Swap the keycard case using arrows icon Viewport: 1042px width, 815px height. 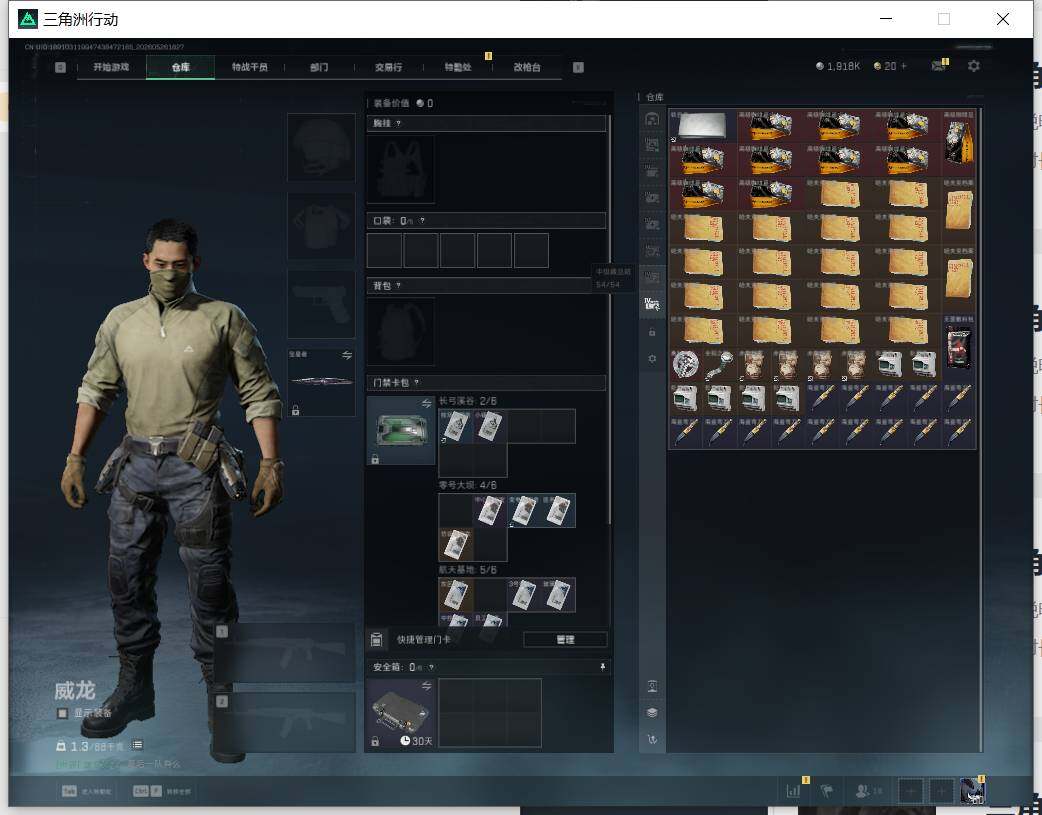426,404
